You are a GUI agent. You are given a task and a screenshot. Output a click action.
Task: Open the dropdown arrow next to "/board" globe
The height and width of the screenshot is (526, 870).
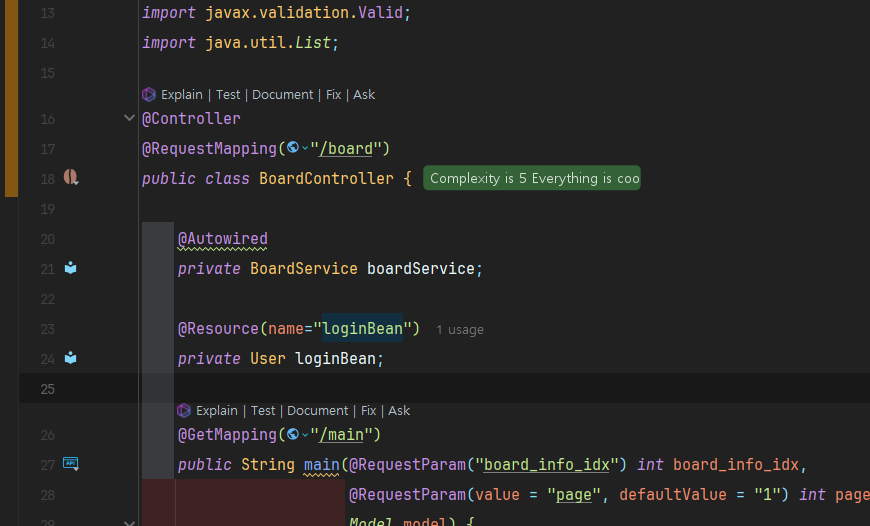pyautogui.click(x=305, y=148)
